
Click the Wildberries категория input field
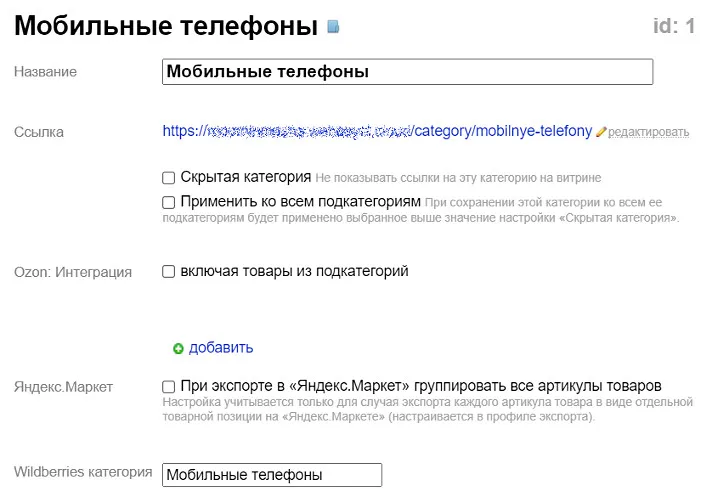point(272,476)
